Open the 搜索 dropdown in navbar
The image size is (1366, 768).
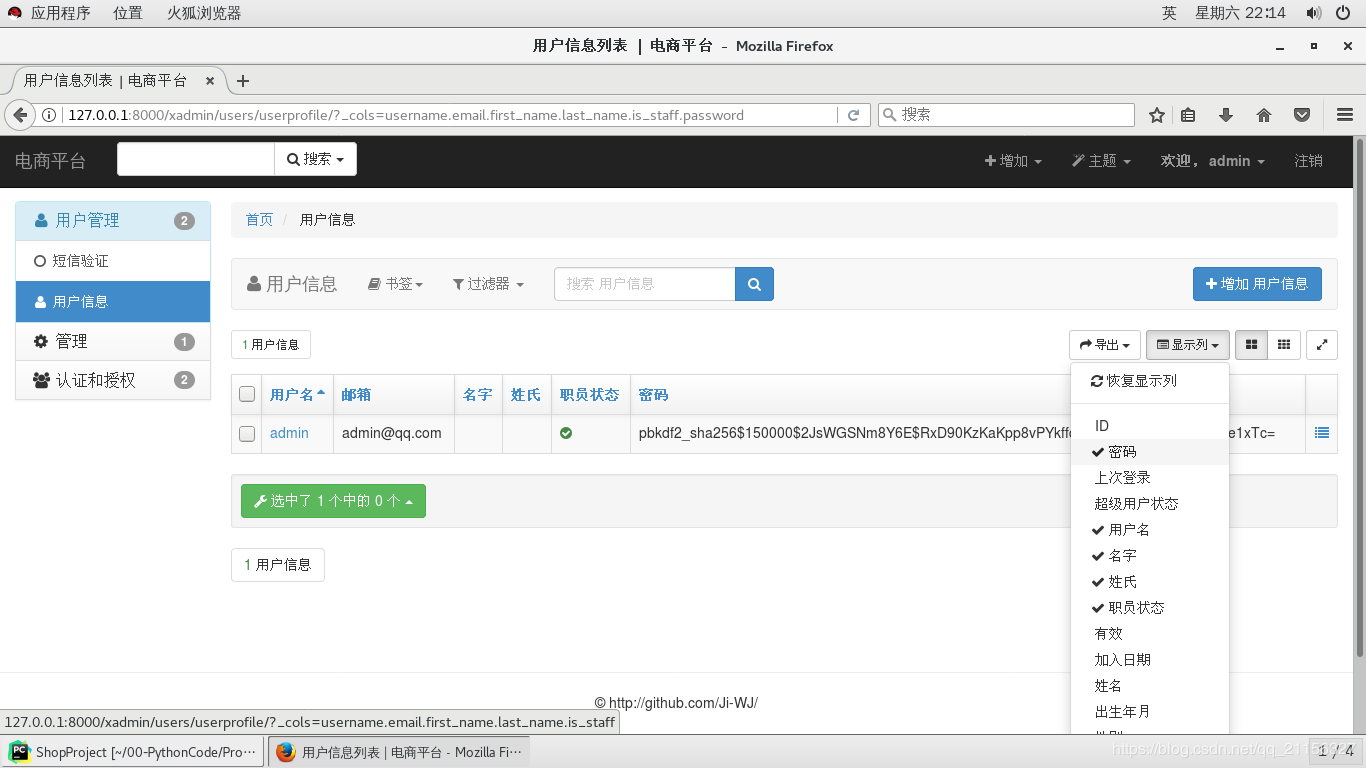[x=315, y=159]
